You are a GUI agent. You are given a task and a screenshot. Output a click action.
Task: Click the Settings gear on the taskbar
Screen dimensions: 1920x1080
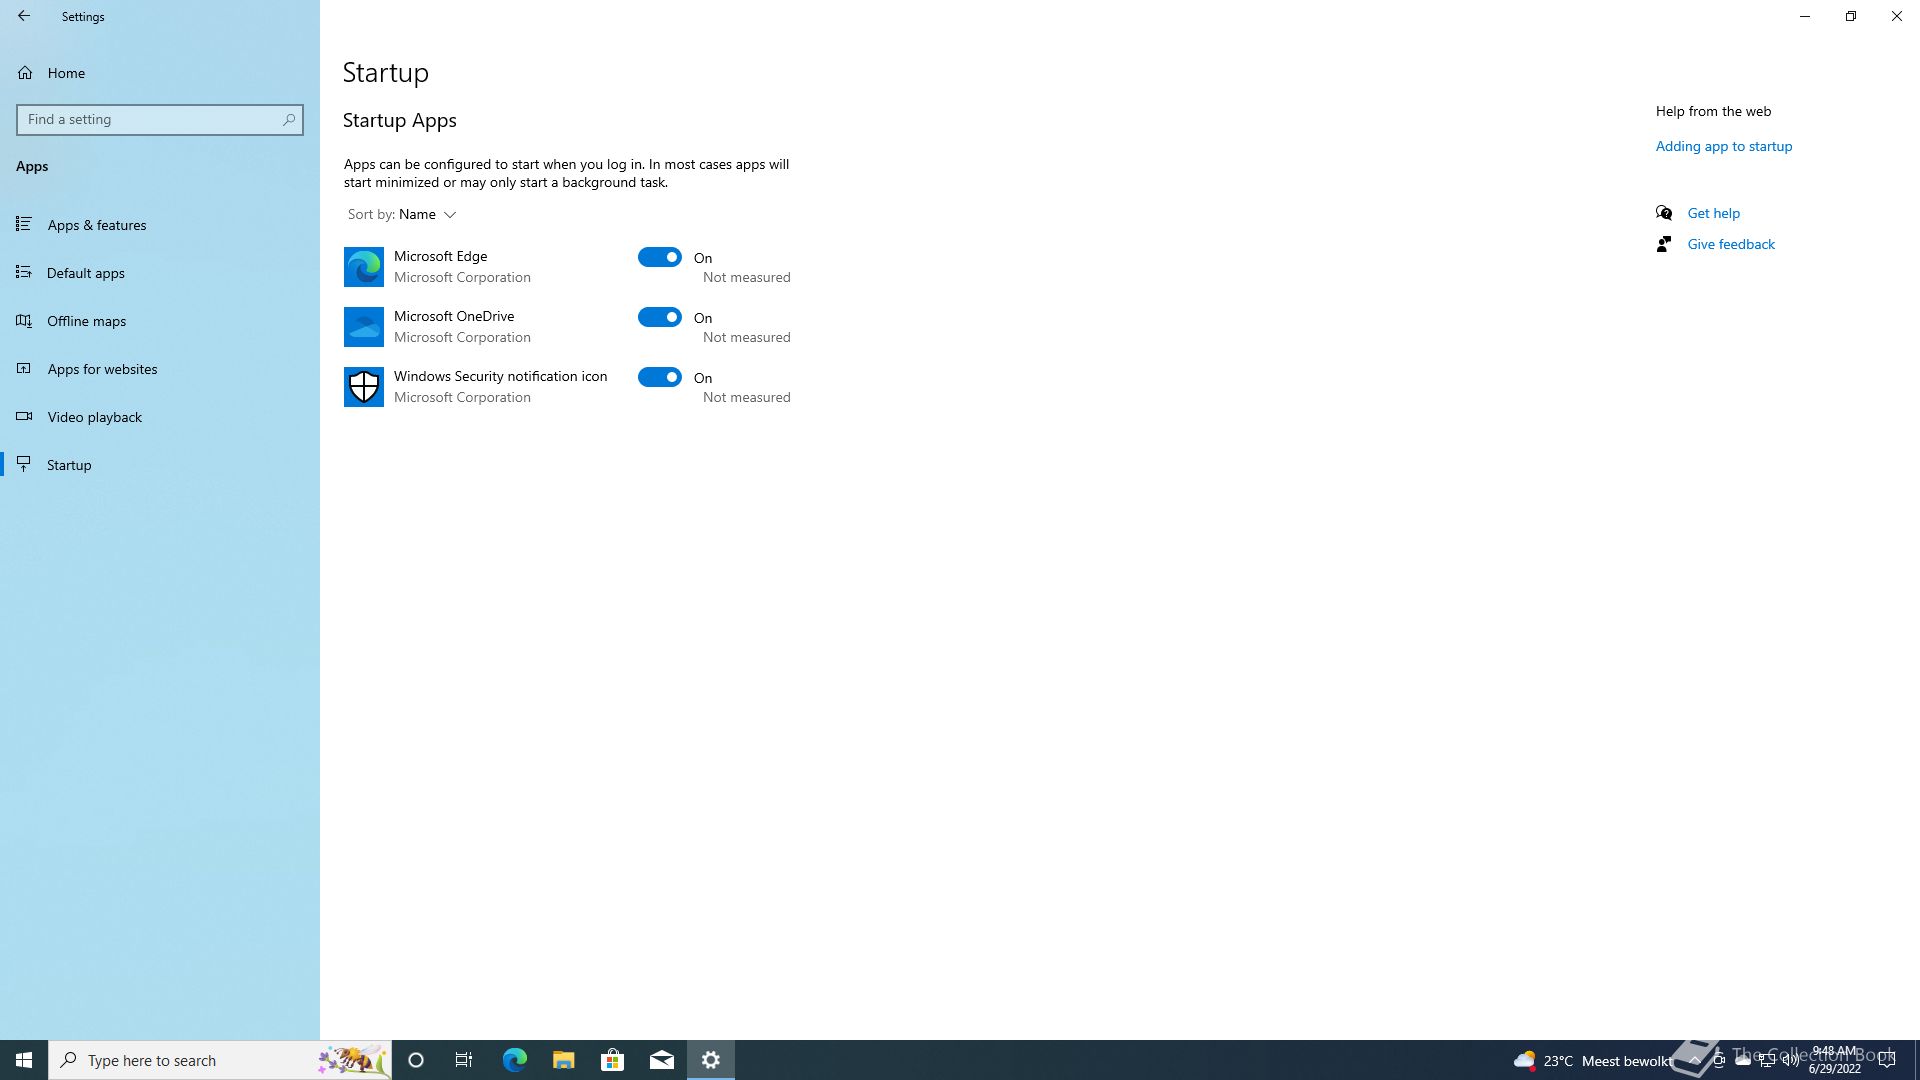pyautogui.click(x=711, y=1060)
